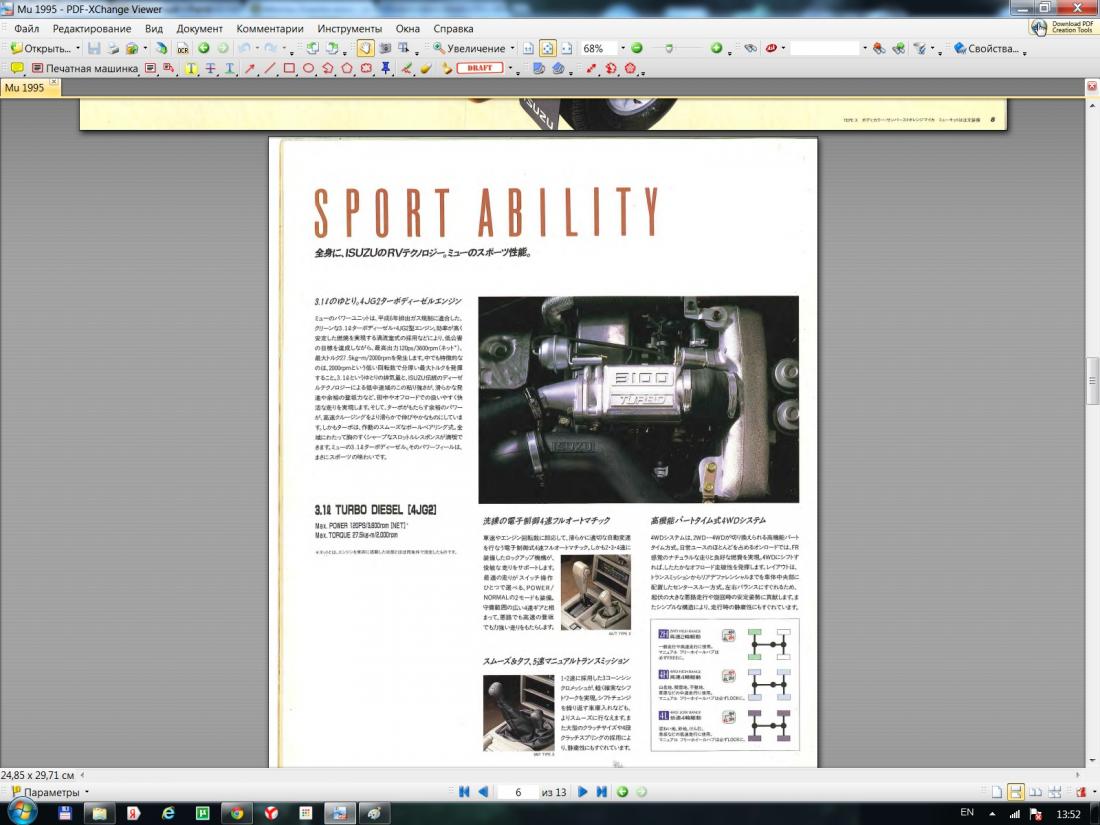Go to previous view green arrow
This screenshot has width=1100, height=825.
pos(203,48)
